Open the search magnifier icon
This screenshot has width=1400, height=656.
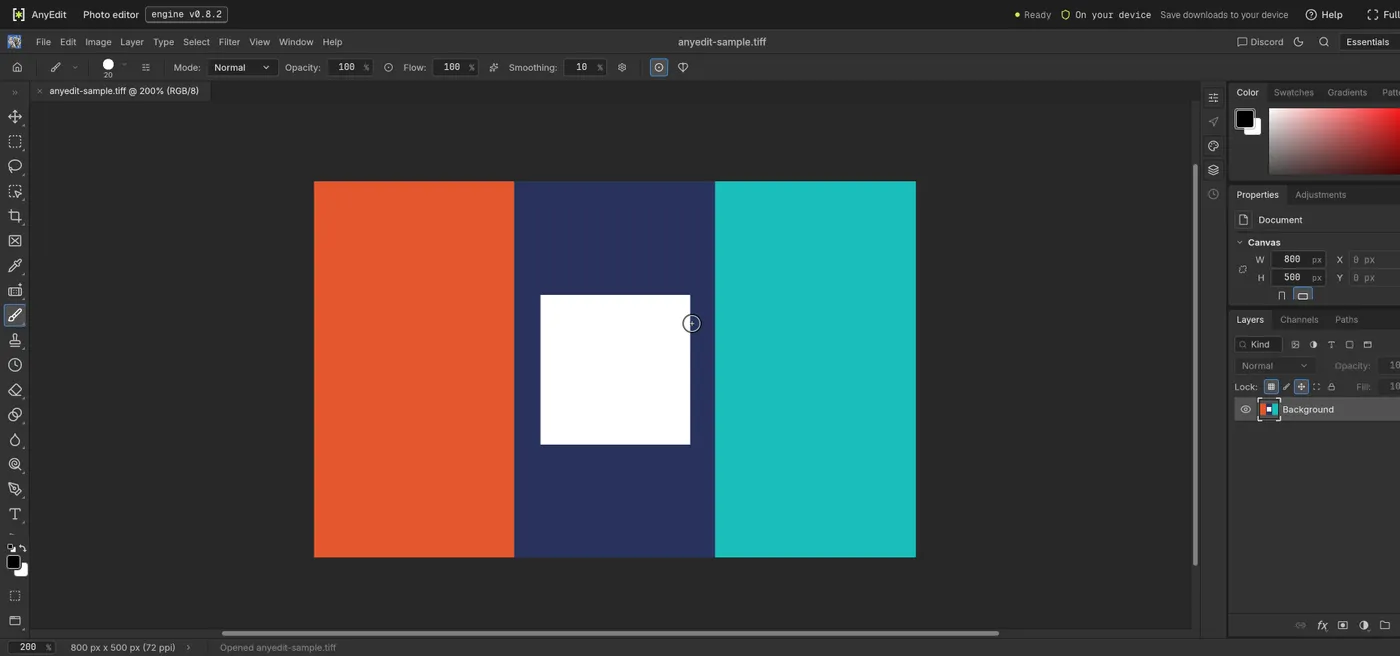coord(1324,42)
